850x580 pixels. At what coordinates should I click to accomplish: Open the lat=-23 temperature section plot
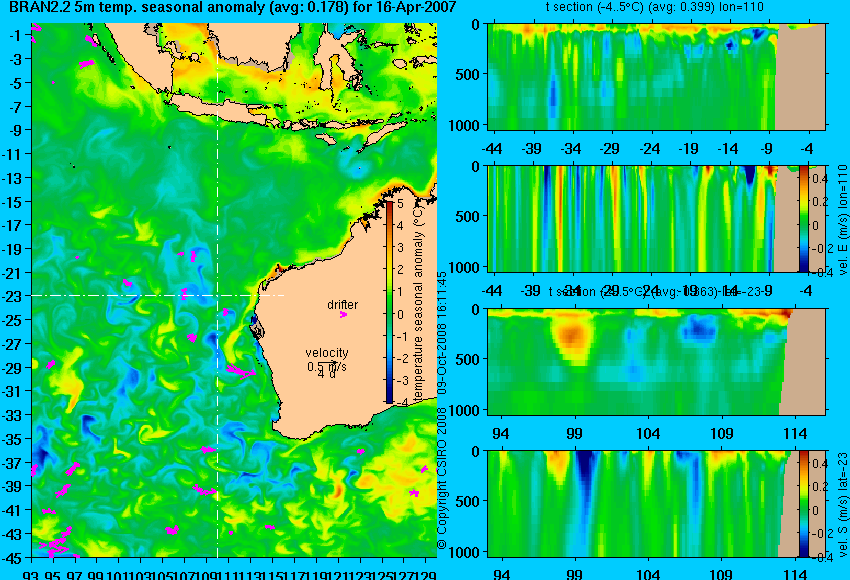(x=656, y=362)
